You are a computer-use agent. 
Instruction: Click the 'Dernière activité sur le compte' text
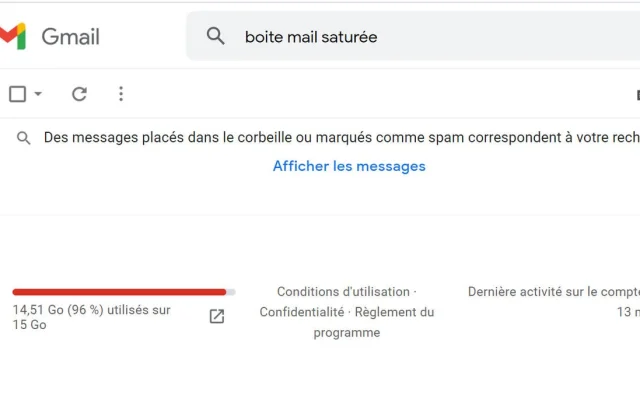coord(554,292)
